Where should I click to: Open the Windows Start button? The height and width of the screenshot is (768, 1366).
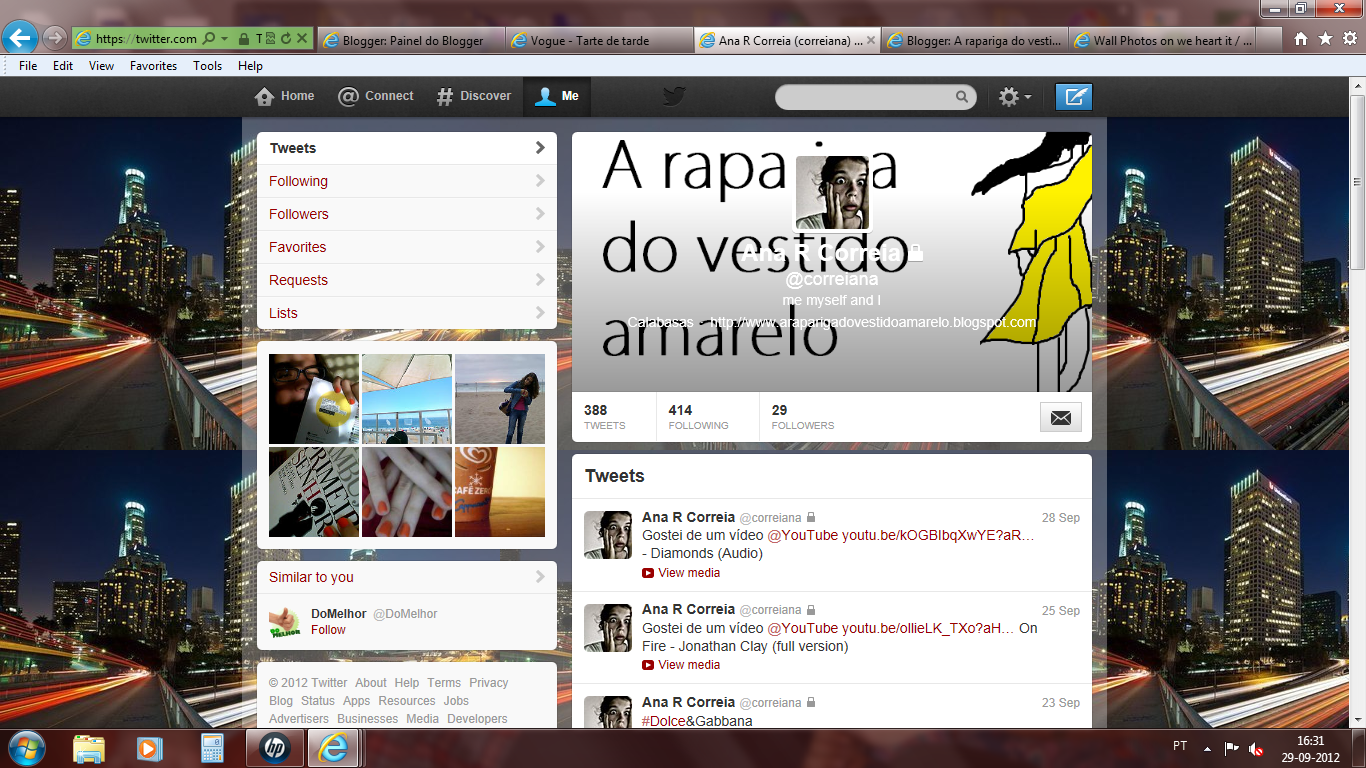click(x=25, y=748)
